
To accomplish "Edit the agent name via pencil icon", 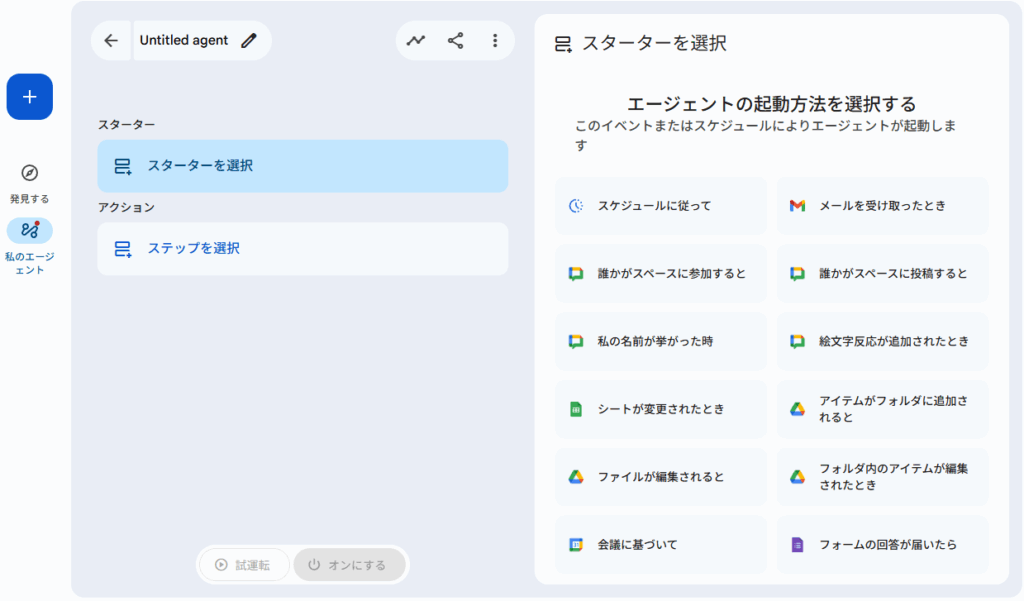I will click(x=249, y=40).
